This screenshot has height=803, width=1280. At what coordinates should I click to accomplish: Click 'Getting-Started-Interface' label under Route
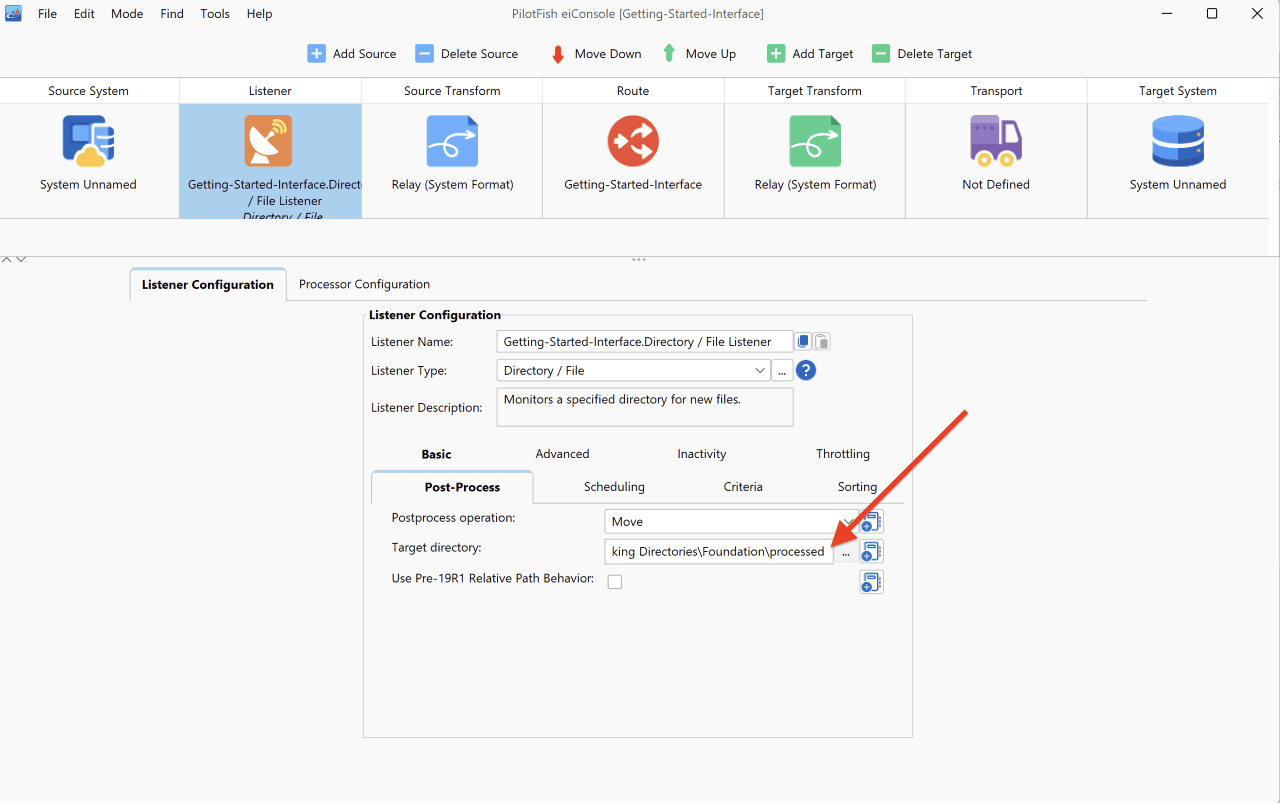(x=633, y=185)
